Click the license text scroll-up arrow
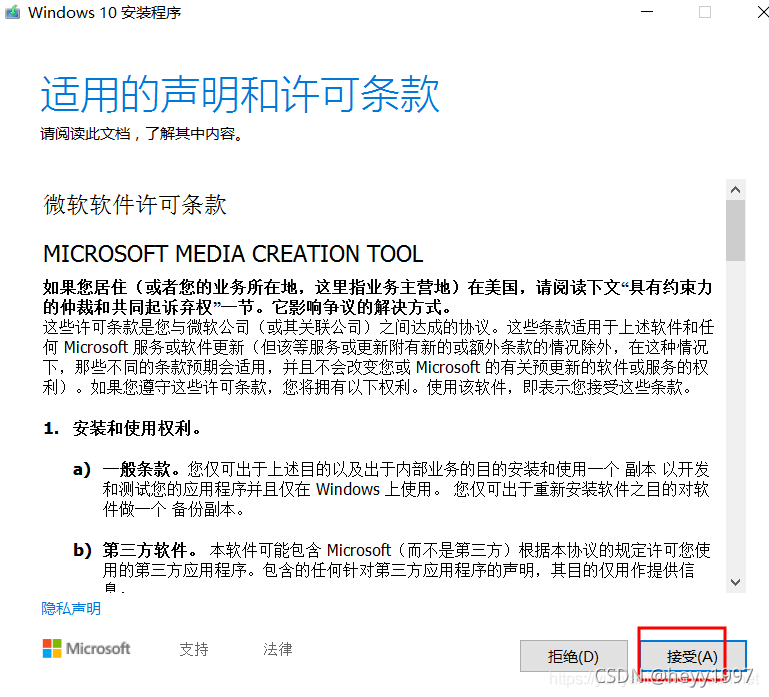 (x=735, y=189)
